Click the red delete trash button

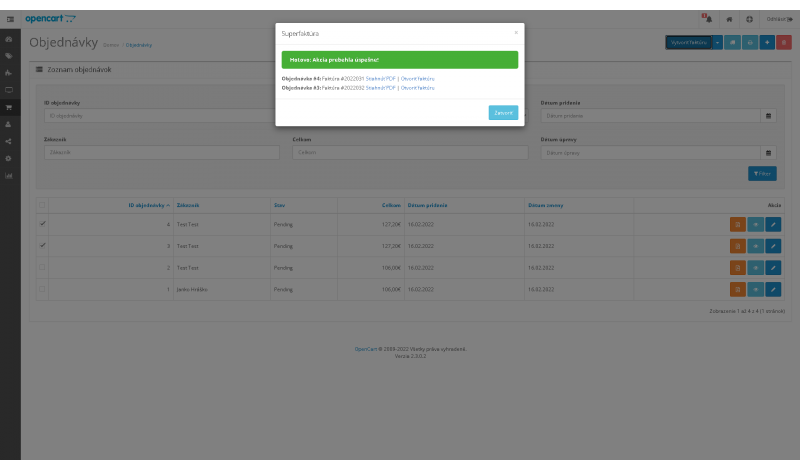click(784, 42)
